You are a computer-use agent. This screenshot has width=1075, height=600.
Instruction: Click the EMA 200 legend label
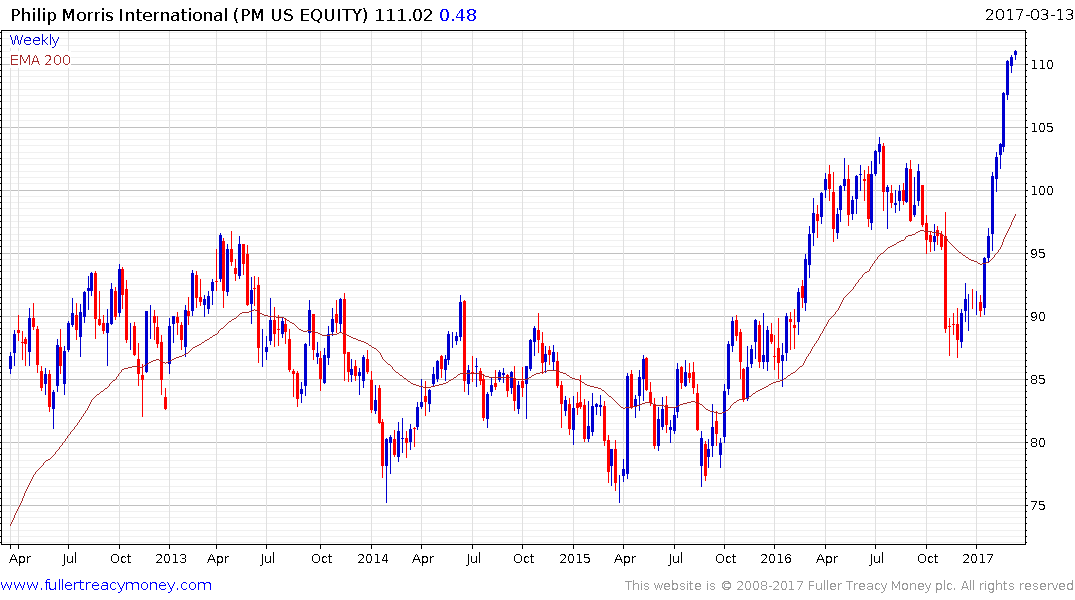(40, 60)
